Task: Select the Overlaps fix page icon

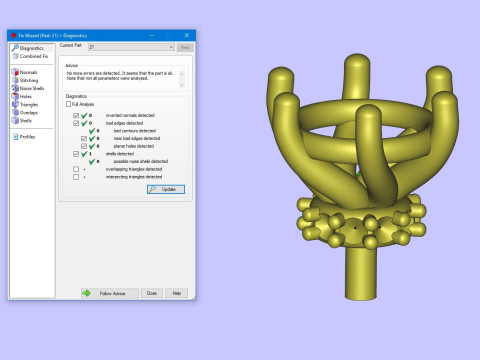Action: point(15,113)
